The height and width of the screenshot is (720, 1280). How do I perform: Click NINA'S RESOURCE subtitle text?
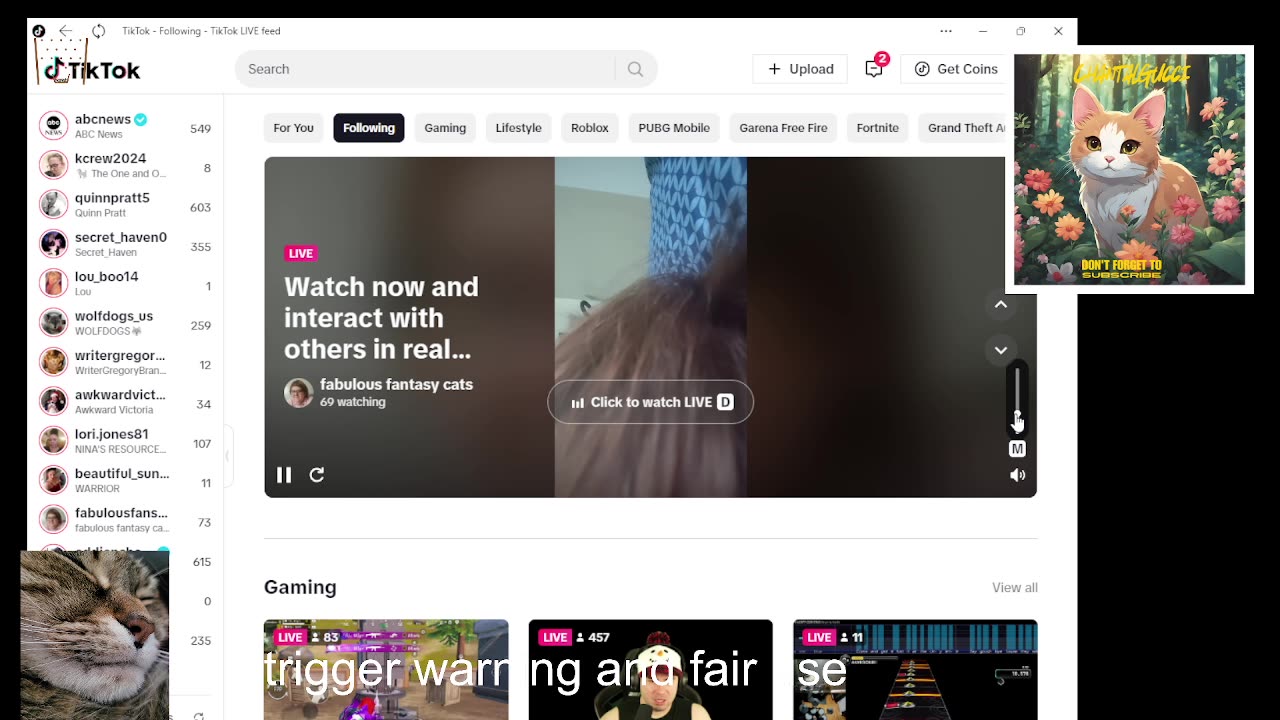click(x=121, y=449)
